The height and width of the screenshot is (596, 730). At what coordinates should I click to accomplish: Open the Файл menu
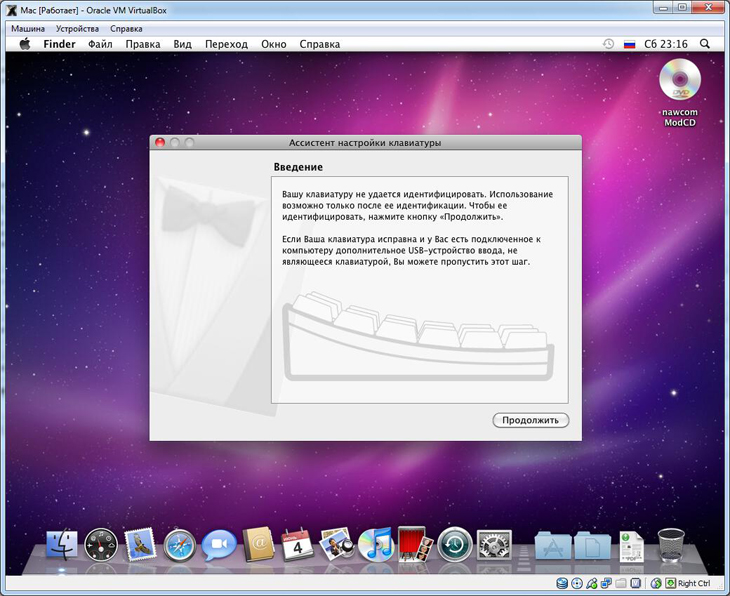[x=100, y=44]
